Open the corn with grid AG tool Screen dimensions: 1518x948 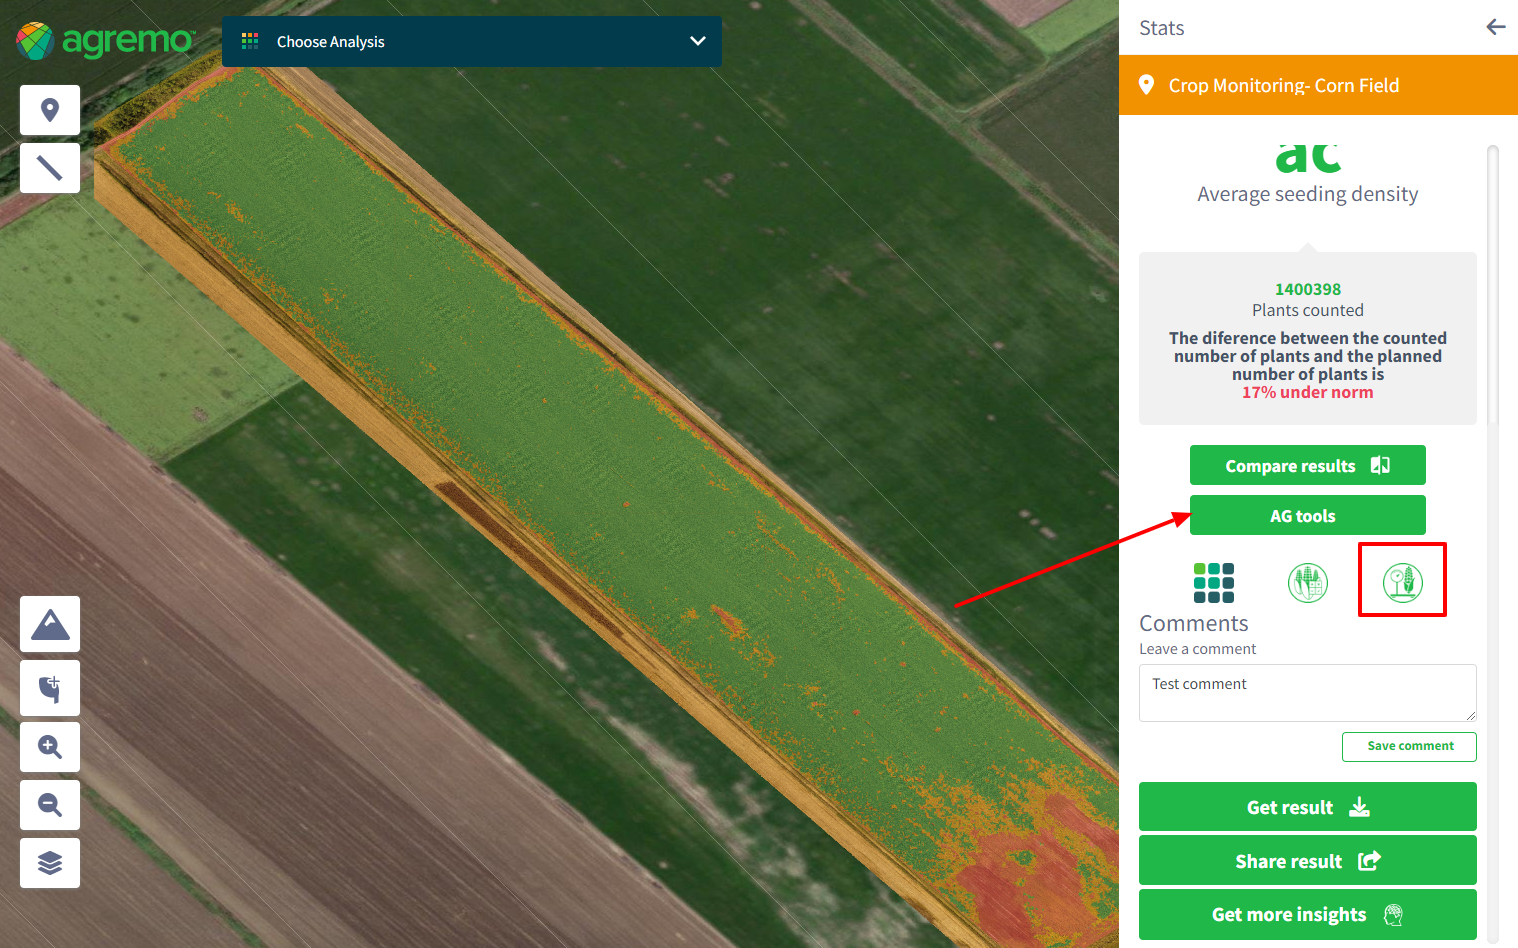[x=1307, y=582]
